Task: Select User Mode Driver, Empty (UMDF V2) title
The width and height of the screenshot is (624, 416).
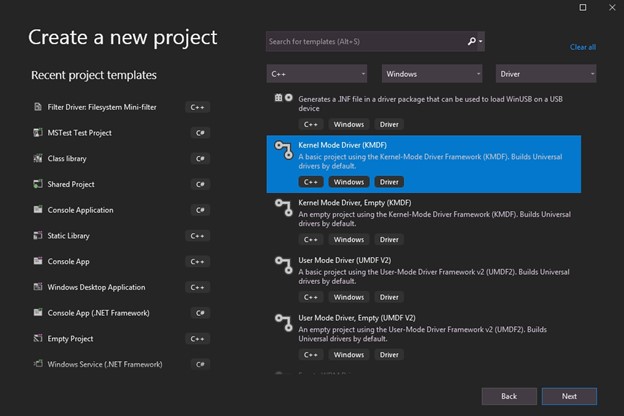Action: [x=357, y=318]
